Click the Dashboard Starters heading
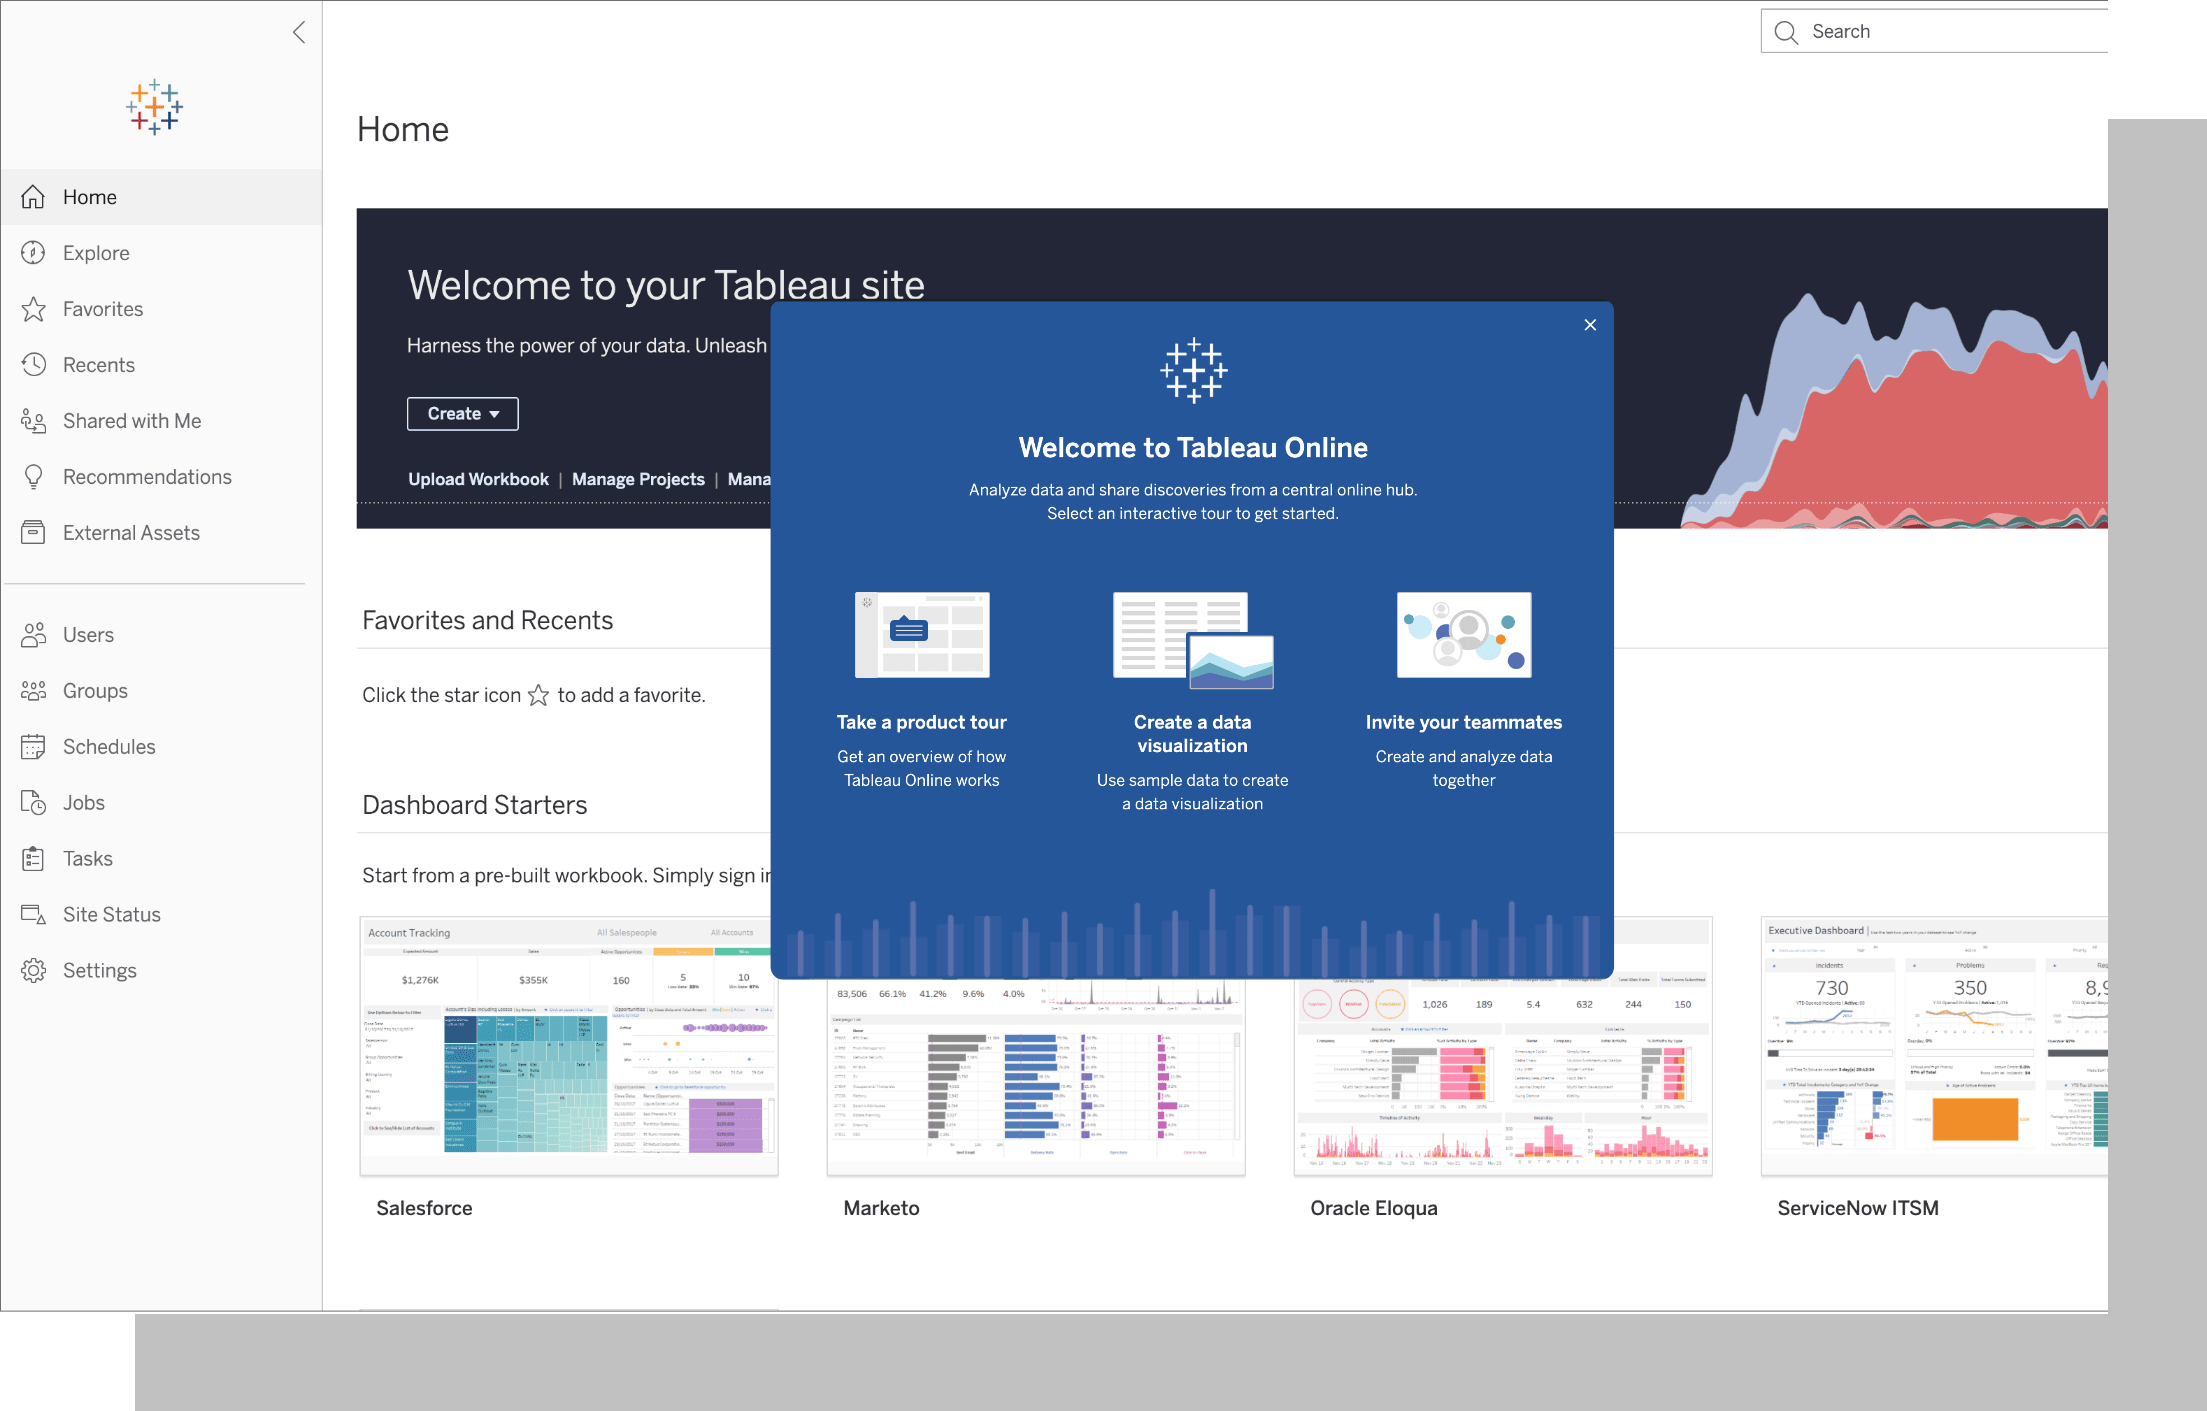This screenshot has height=1411, width=2207. tap(474, 805)
